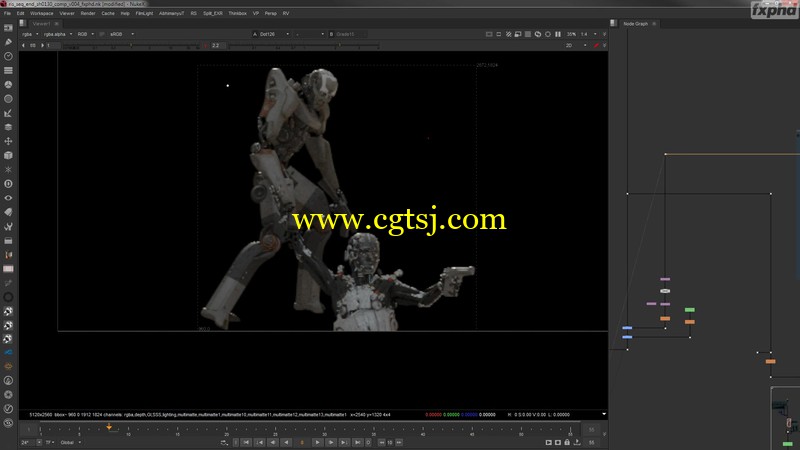Open the A input Dot126 dropdown

click(274, 34)
